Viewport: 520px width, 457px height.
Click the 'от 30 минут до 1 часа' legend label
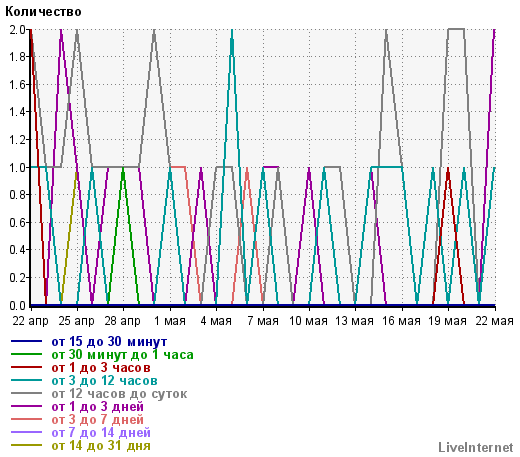pyautogui.click(x=122, y=355)
